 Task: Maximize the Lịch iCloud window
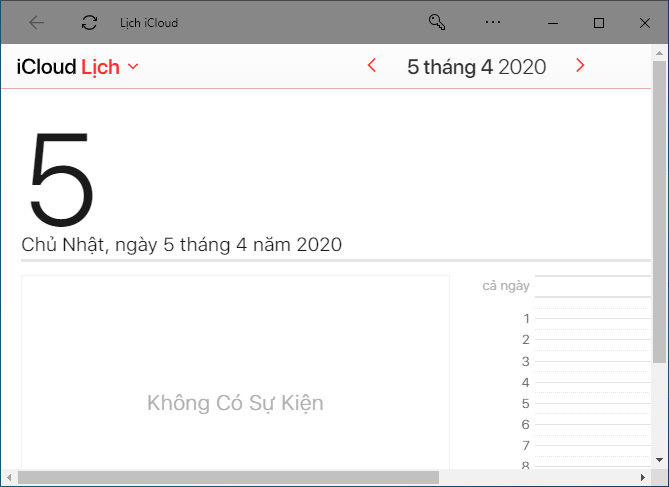pyautogui.click(x=599, y=23)
